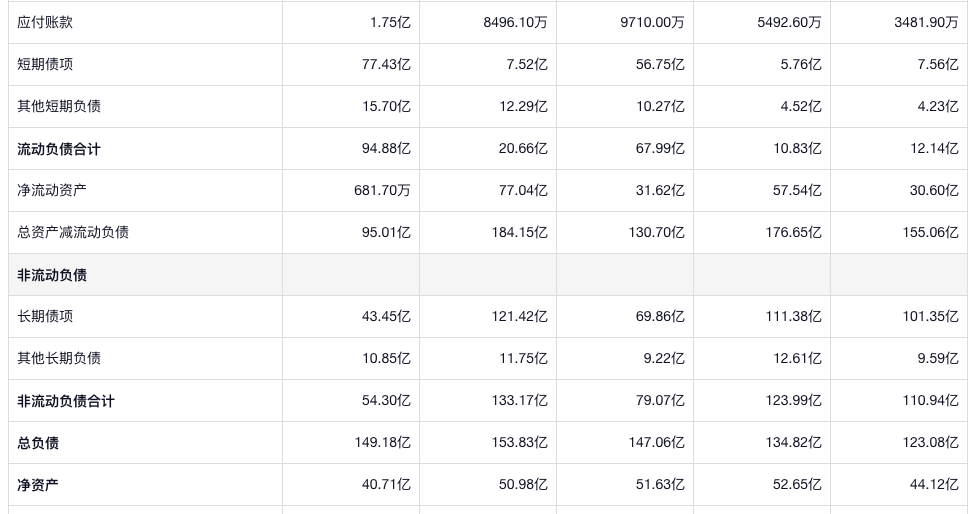Select the 净资产 row header
This screenshot has height=514, width=972.
pyautogui.click(x=38, y=485)
